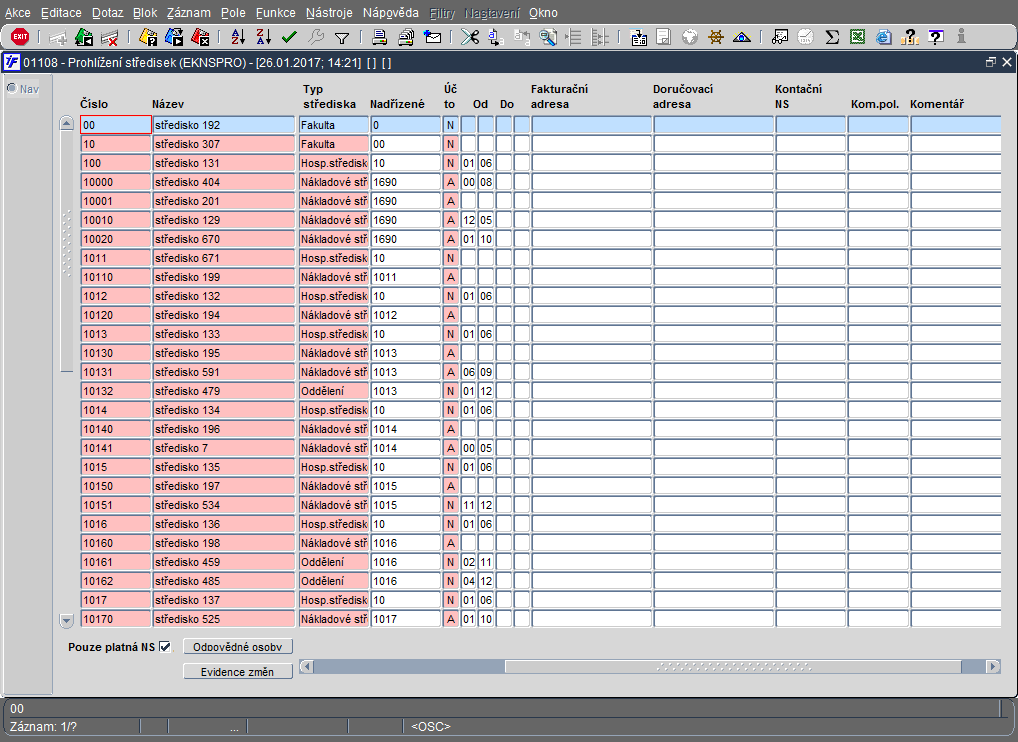Open the Záznam menu
This screenshot has height=742, width=1018.
tap(188, 12)
